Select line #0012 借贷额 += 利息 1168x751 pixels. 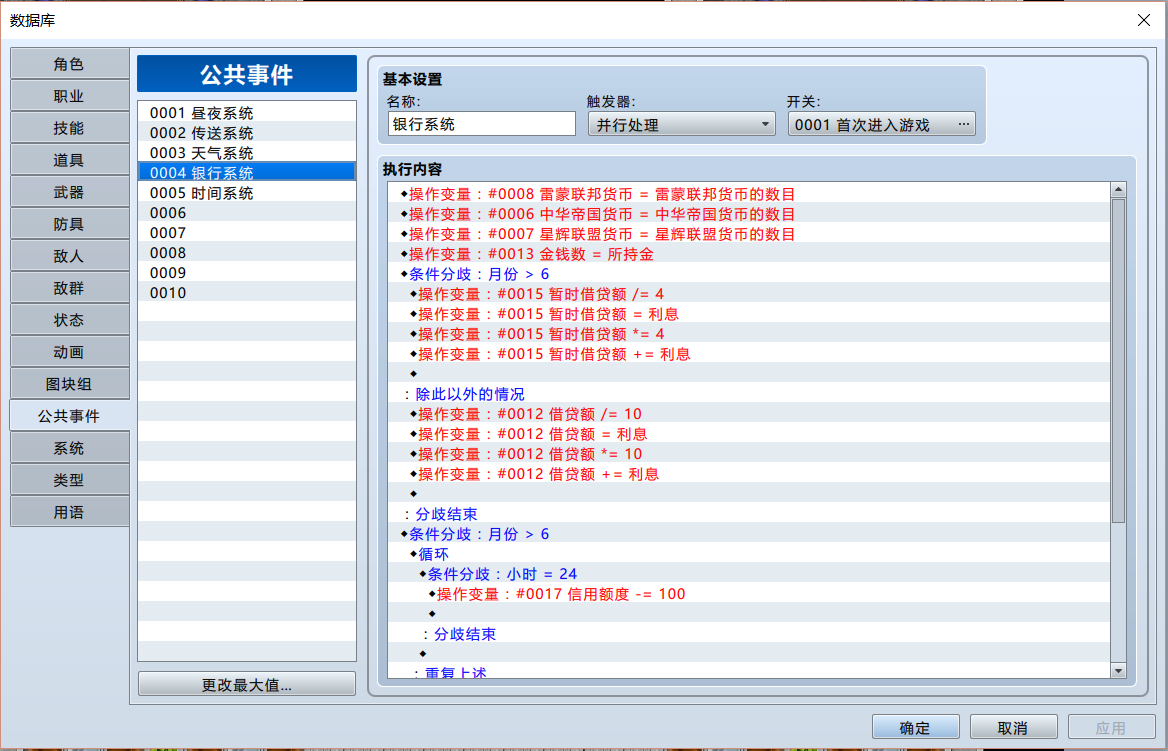749,474
